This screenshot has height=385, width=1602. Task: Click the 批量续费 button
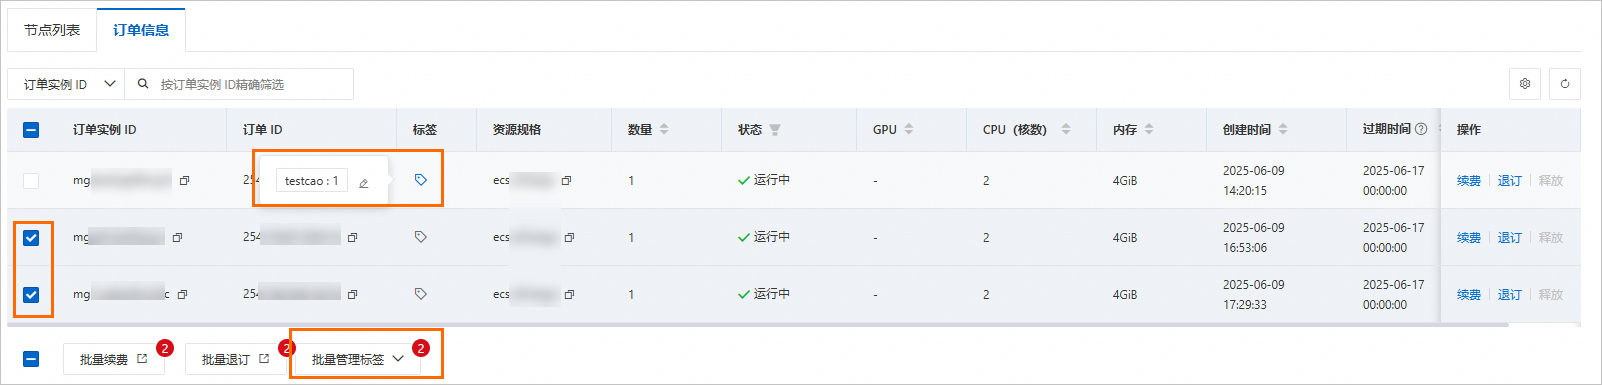pos(114,359)
